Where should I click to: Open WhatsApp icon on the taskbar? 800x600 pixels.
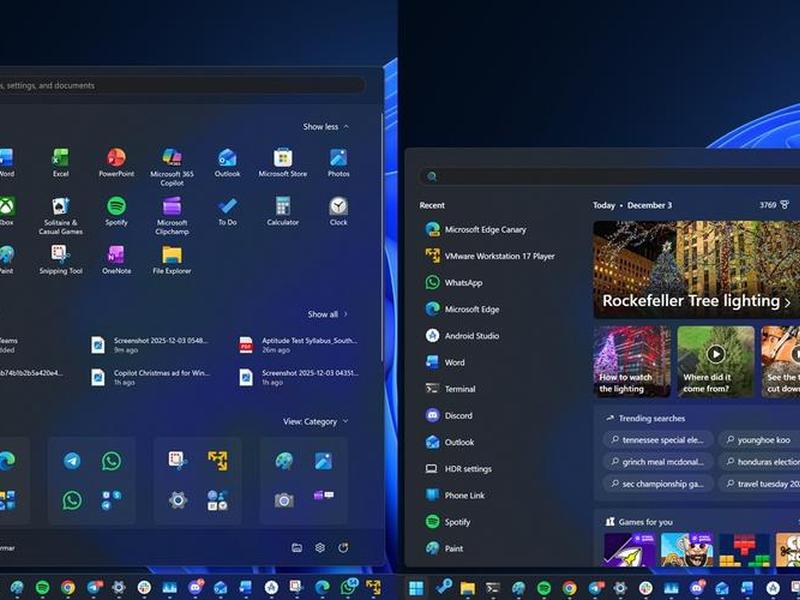(x=348, y=587)
